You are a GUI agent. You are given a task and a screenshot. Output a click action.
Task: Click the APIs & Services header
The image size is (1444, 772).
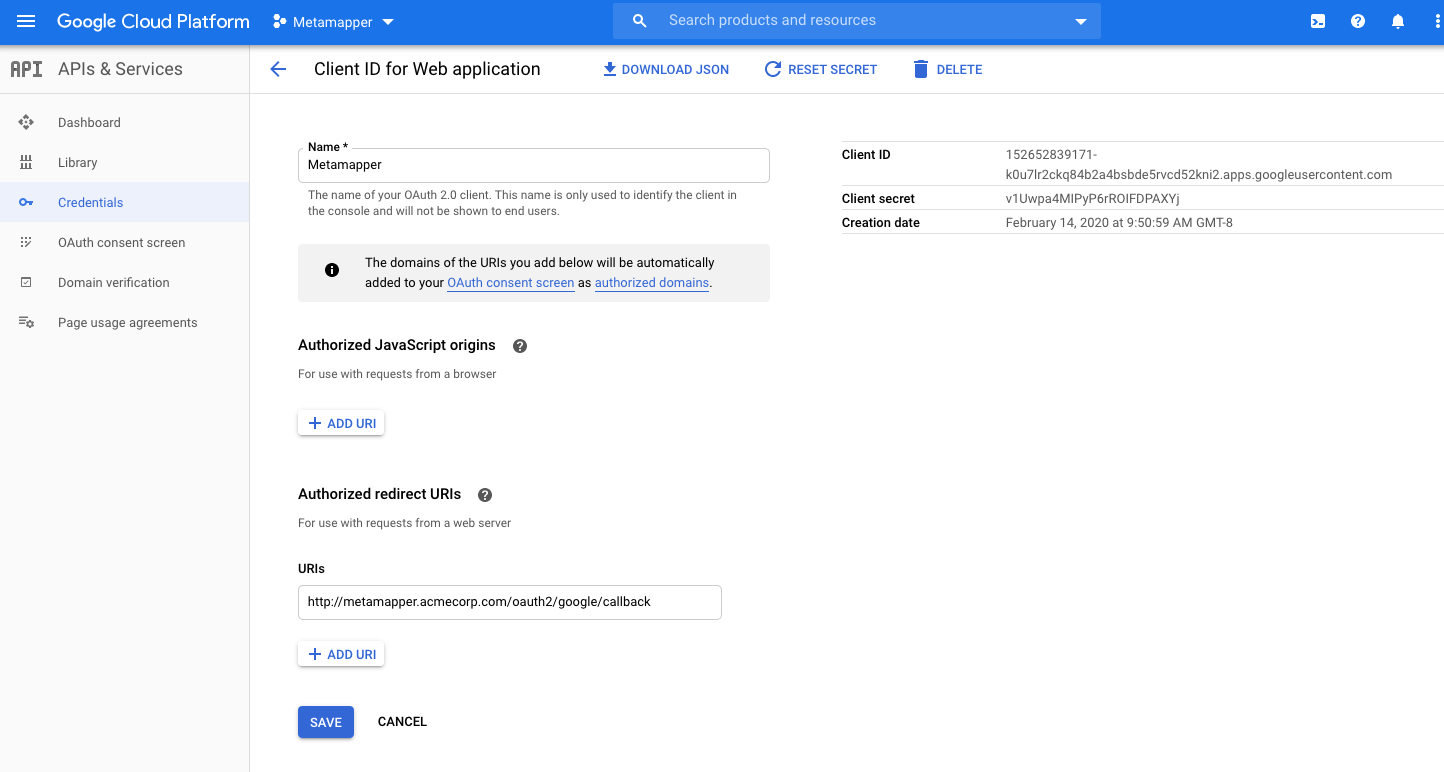120,69
